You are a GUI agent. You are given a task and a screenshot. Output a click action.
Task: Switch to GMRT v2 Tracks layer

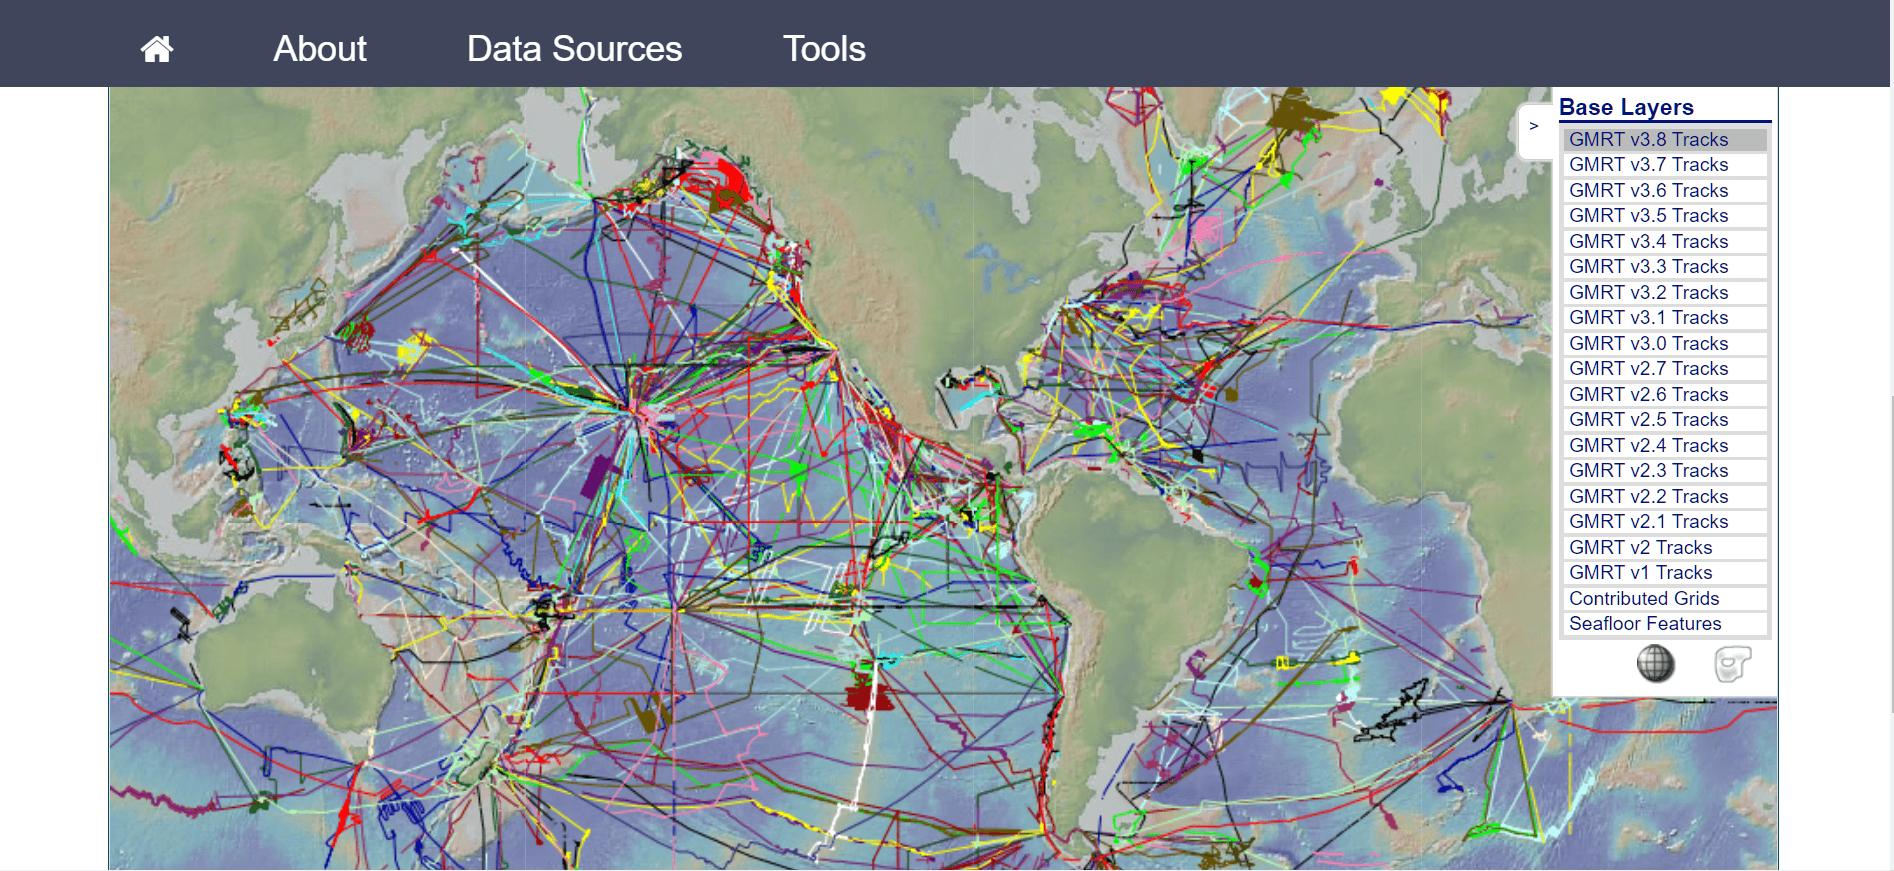click(1640, 548)
